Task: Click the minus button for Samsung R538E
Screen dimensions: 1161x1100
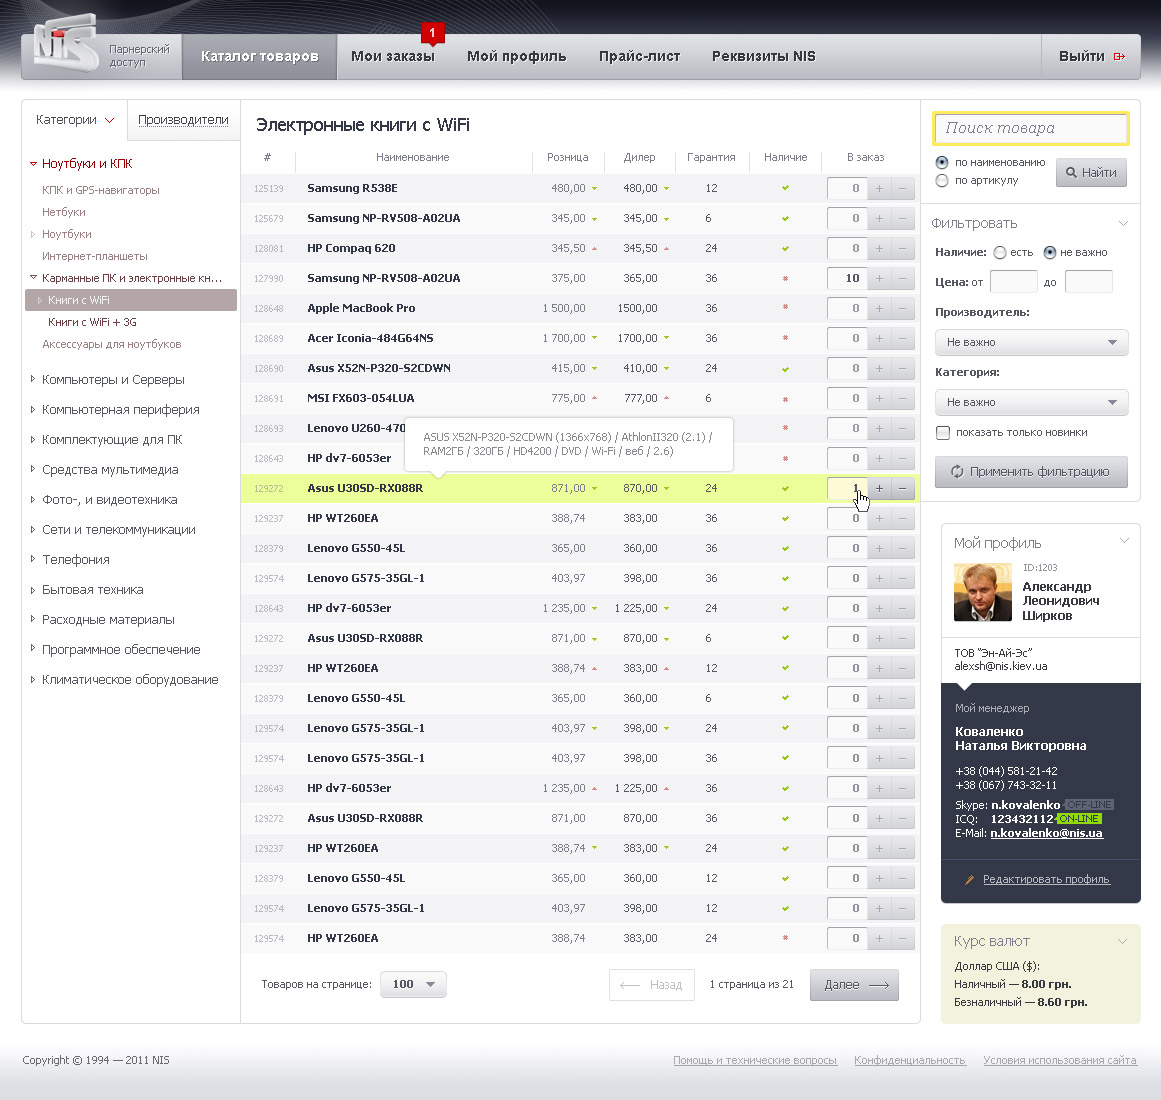Action: [903, 188]
